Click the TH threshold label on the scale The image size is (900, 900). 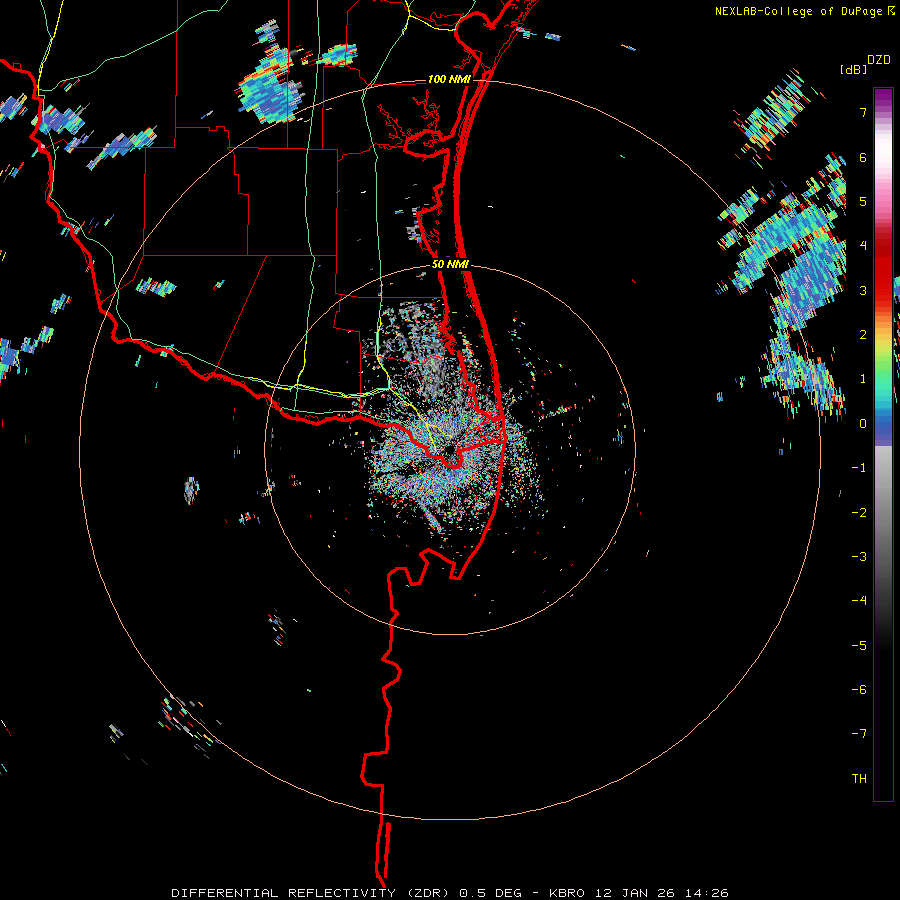859,779
